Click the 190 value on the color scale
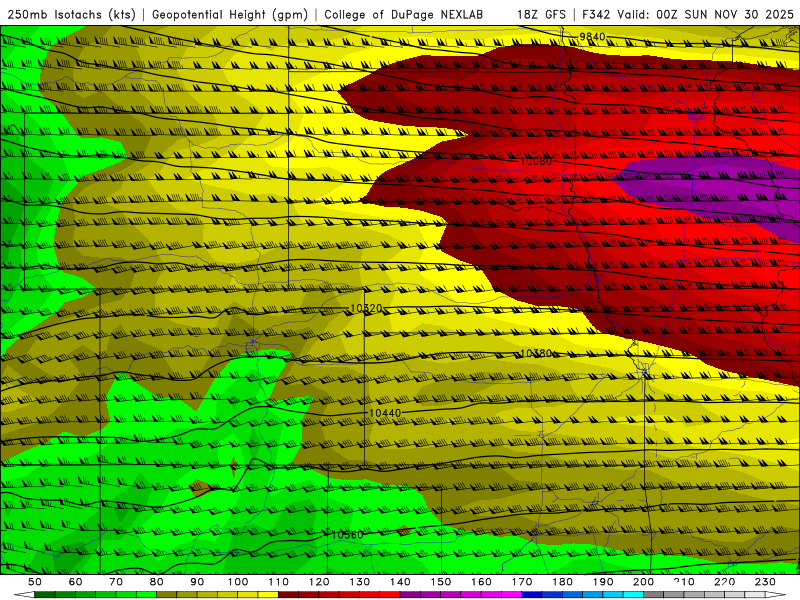Screen dimensions: 800x600 tap(603, 582)
